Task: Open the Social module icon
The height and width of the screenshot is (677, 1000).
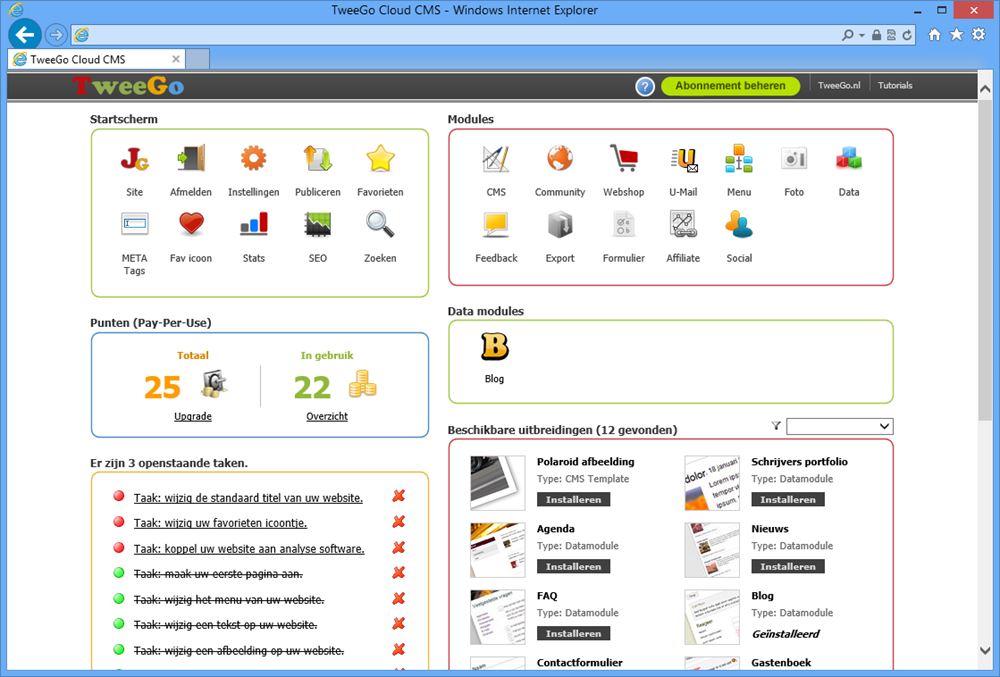Action: (x=739, y=224)
